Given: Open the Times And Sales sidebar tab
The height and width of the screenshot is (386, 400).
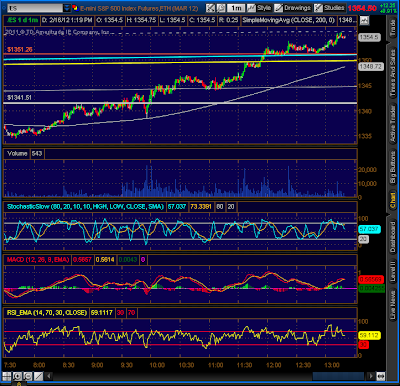Looking at the screenshot, I should click(x=393, y=73).
